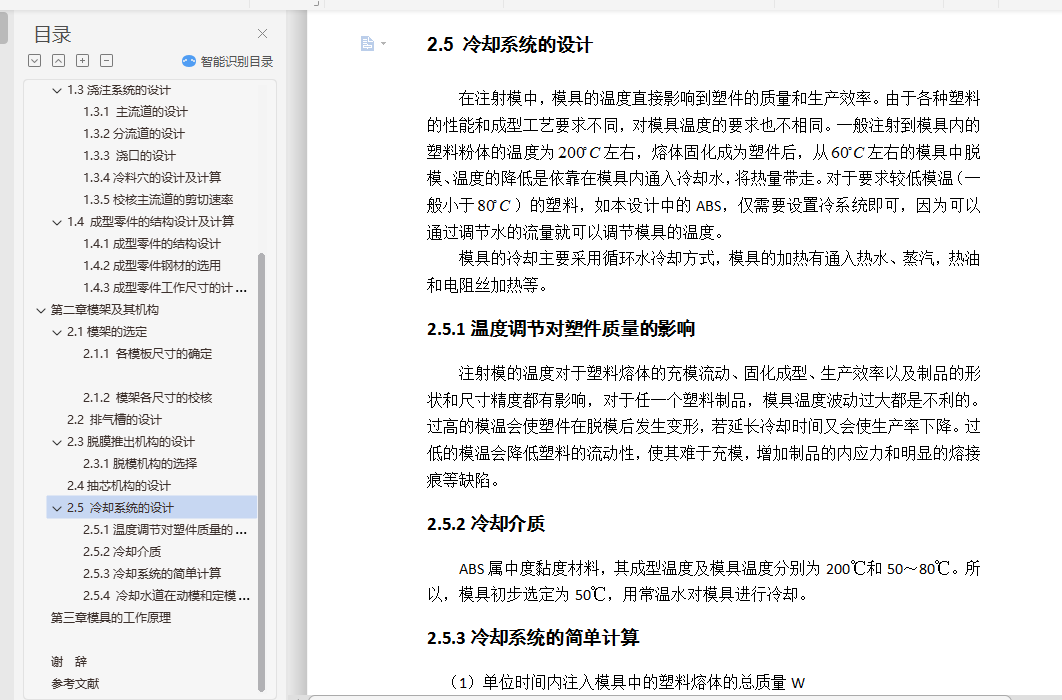The width and height of the screenshot is (1062, 700).
Task: Open 2.5.4 冷却水道在动模和定模 outline entry
Action: point(167,596)
